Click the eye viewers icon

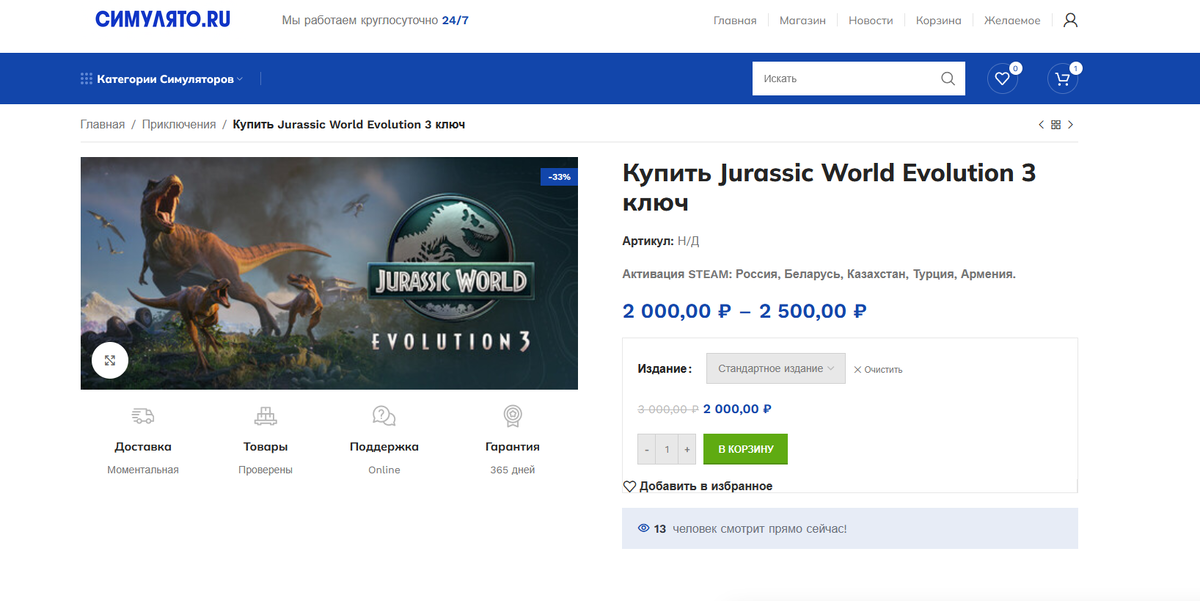[x=643, y=528]
